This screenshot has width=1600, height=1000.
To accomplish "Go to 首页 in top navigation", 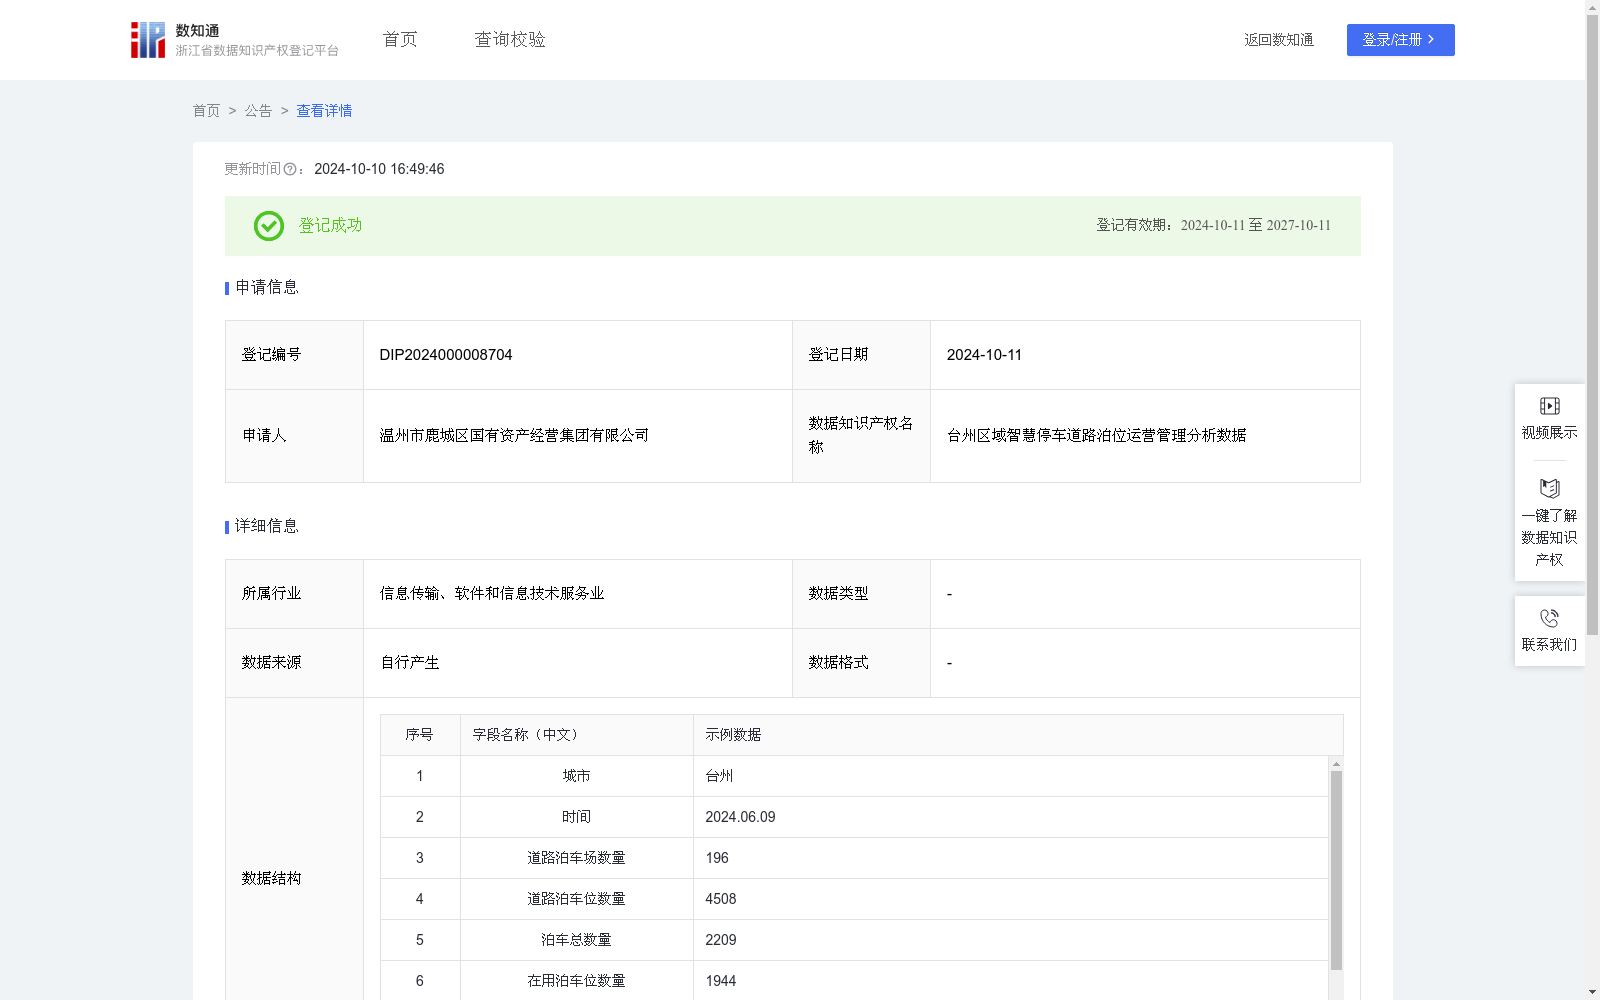I will coord(400,40).
